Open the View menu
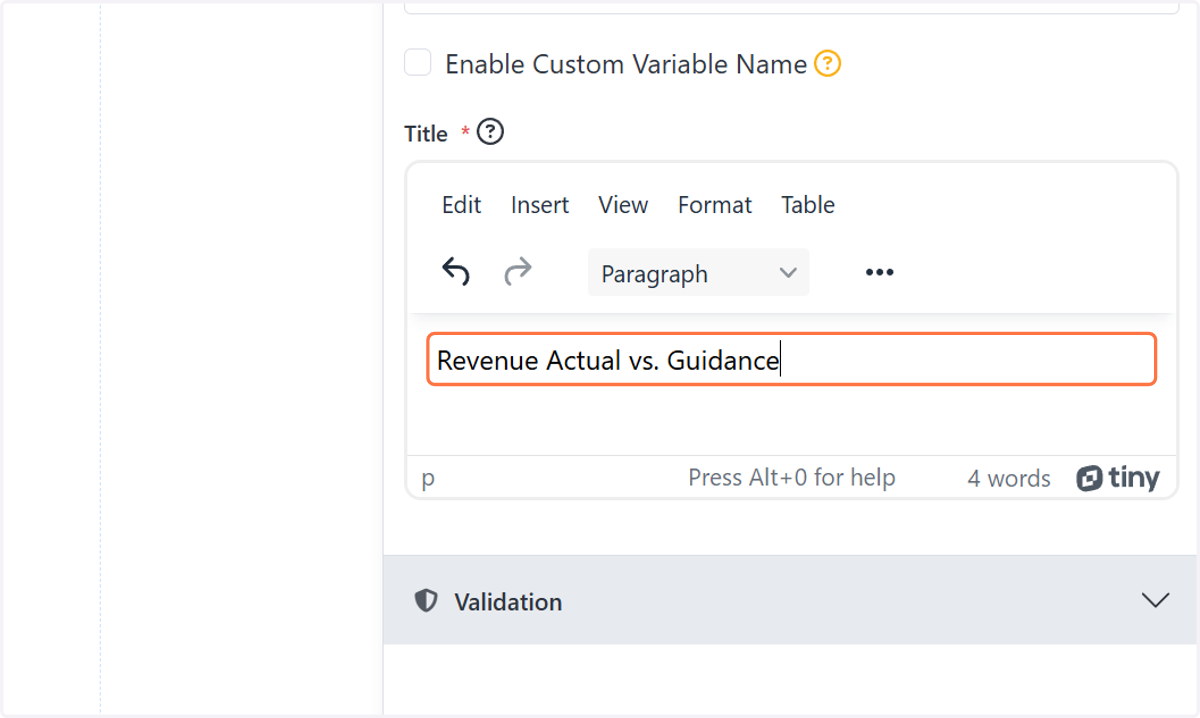This screenshot has width=1200, height=718. 623,205
